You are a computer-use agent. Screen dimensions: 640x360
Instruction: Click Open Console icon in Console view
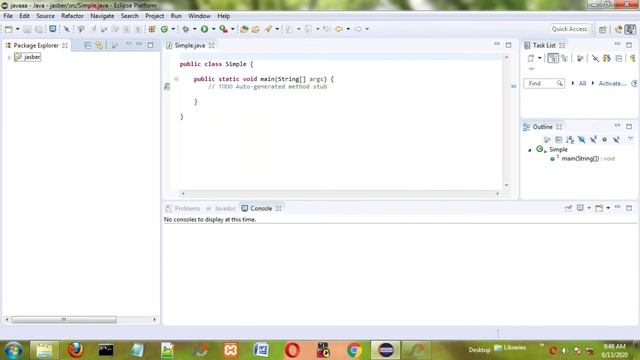tap(599, 209)
